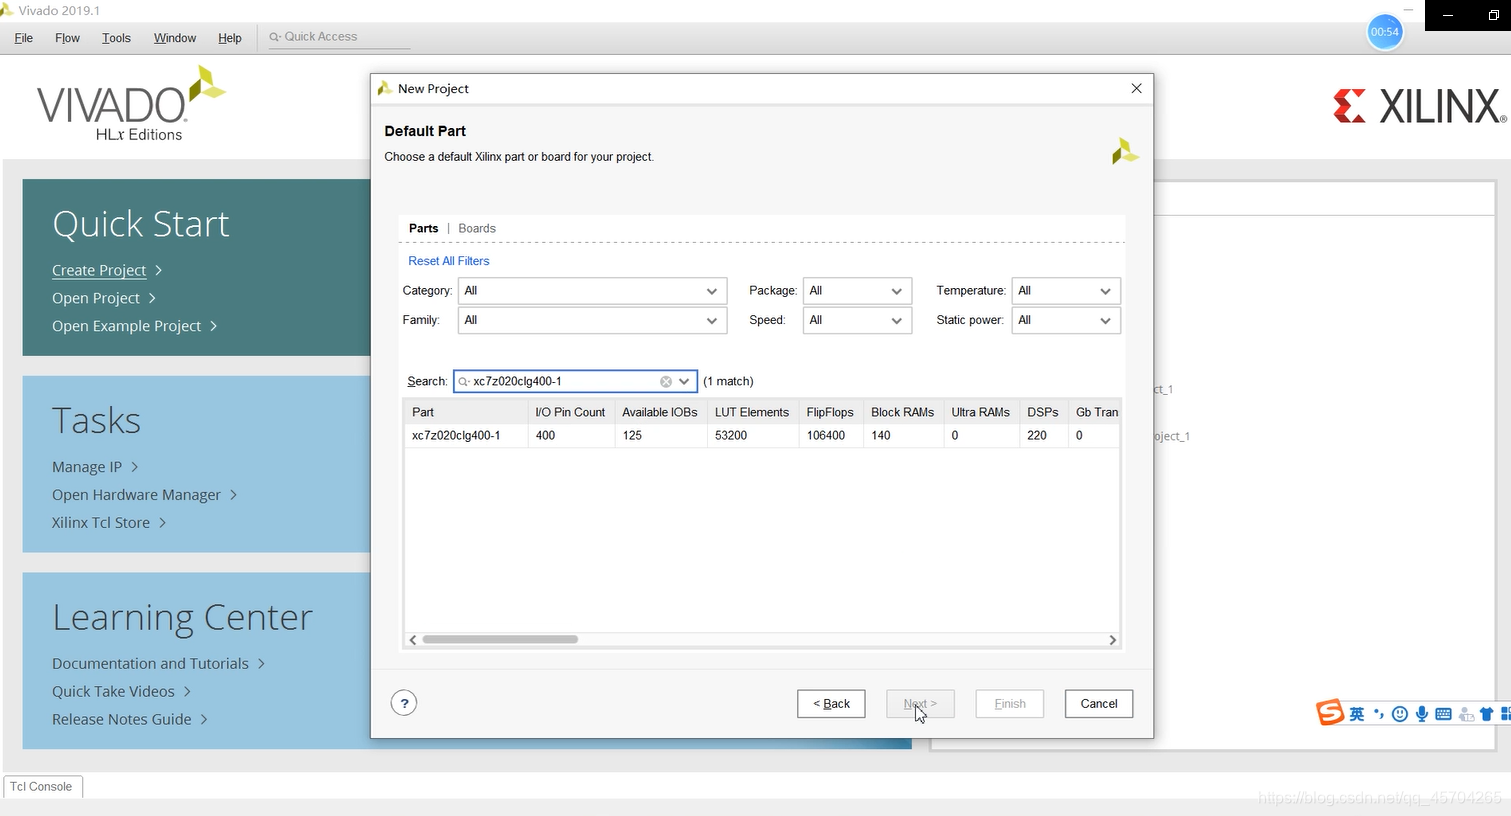Click the Finish button
Image resolution: width=1511 pixels, height=816 pixels.
[x=1010, y=704]
